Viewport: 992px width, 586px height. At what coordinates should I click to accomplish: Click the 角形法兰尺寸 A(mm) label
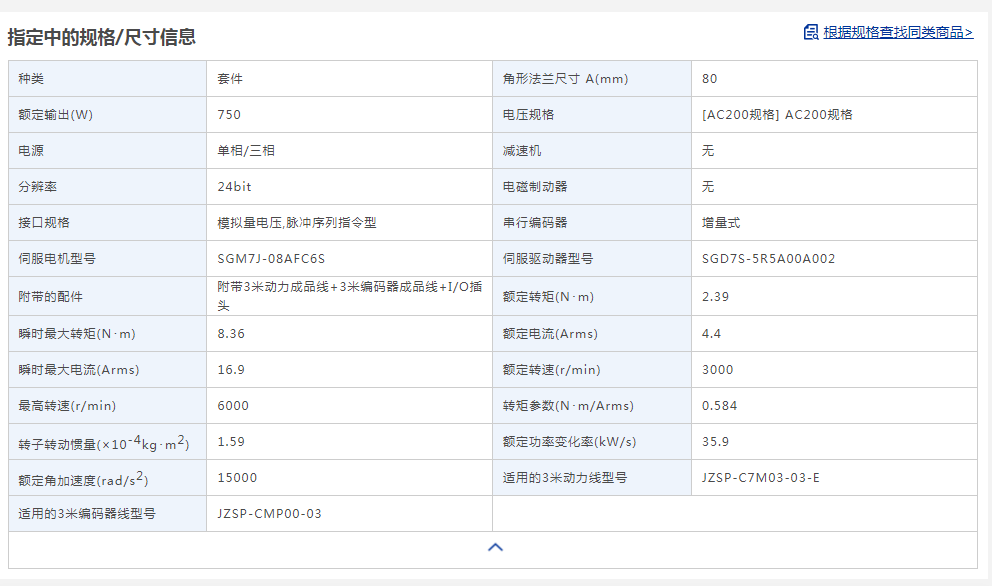pos(566,78)
